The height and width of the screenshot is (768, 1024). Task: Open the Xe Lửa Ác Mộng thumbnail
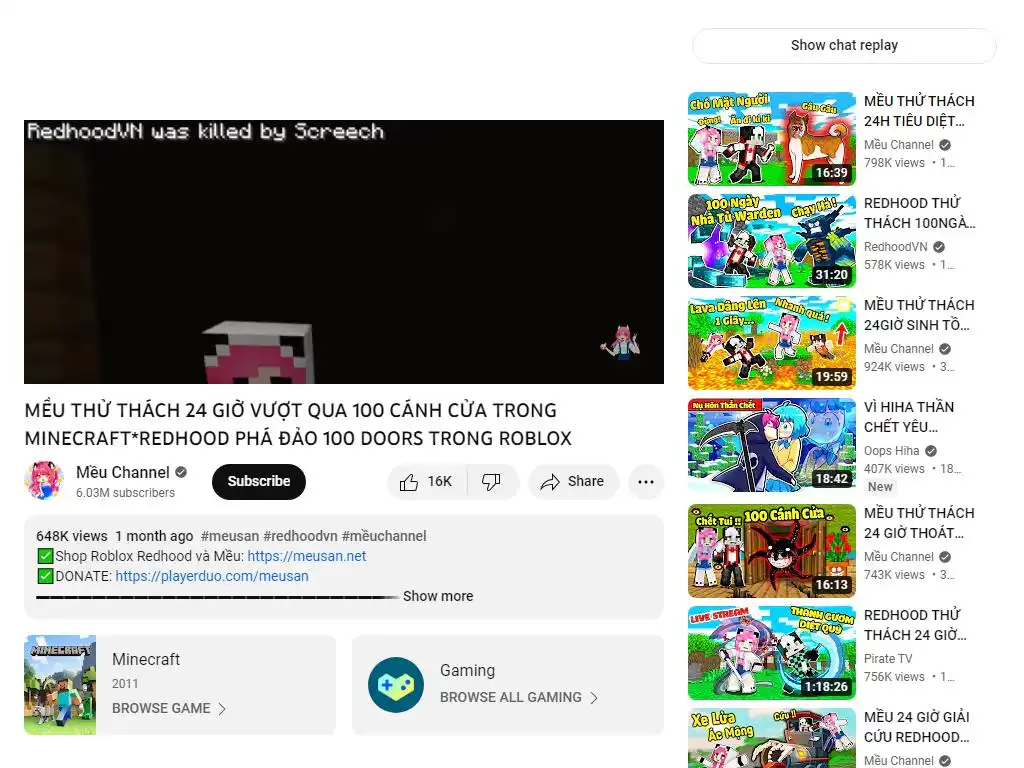pyautogui.click(x=772, y=738)
